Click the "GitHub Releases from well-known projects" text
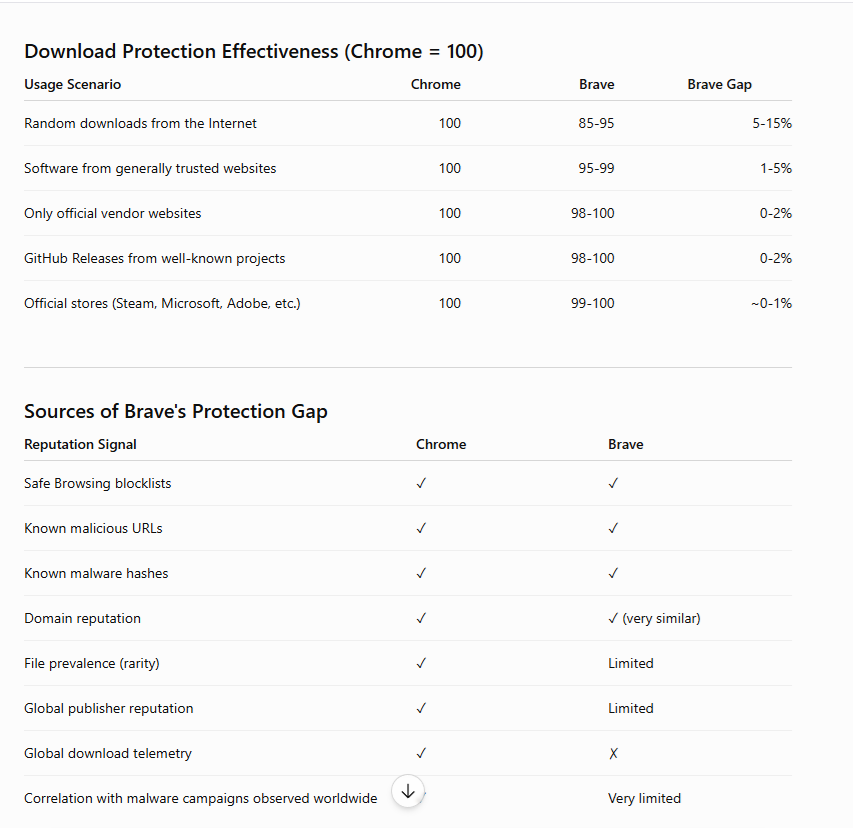Image resolution: width=853 pixels, height=828 pixels. click(x=154, y=258)
